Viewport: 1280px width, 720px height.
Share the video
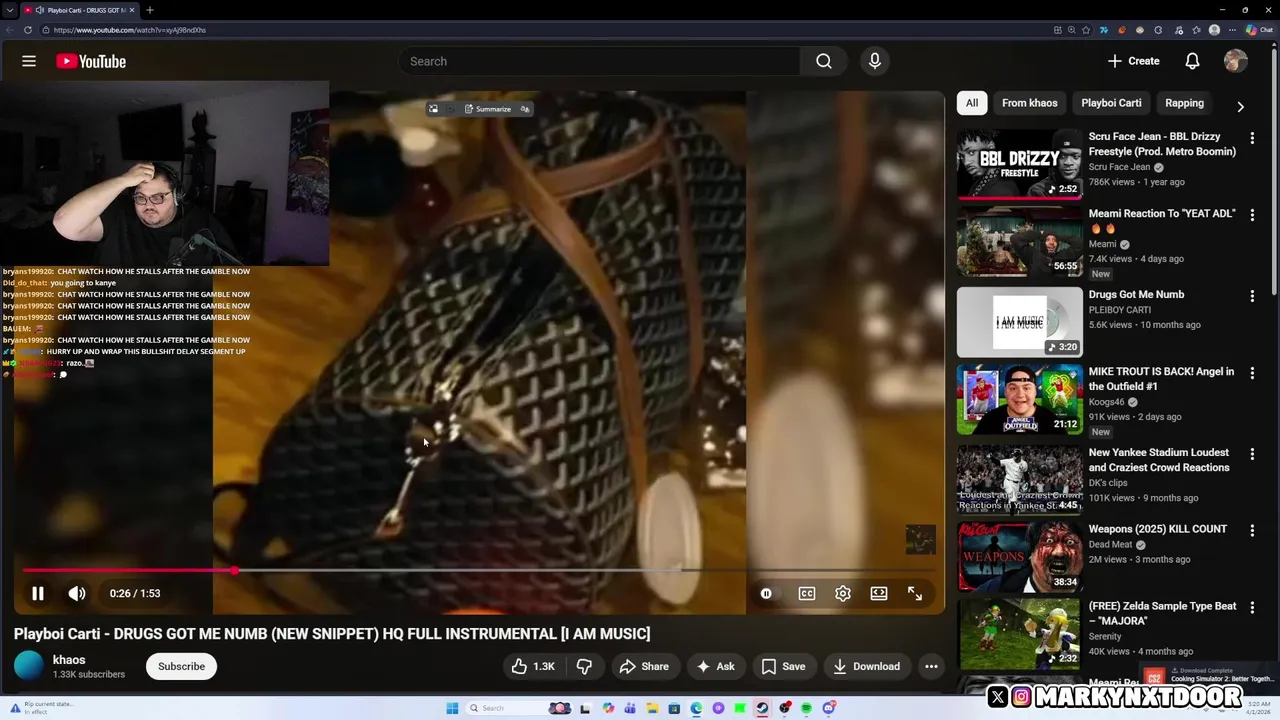coord(644,666)
